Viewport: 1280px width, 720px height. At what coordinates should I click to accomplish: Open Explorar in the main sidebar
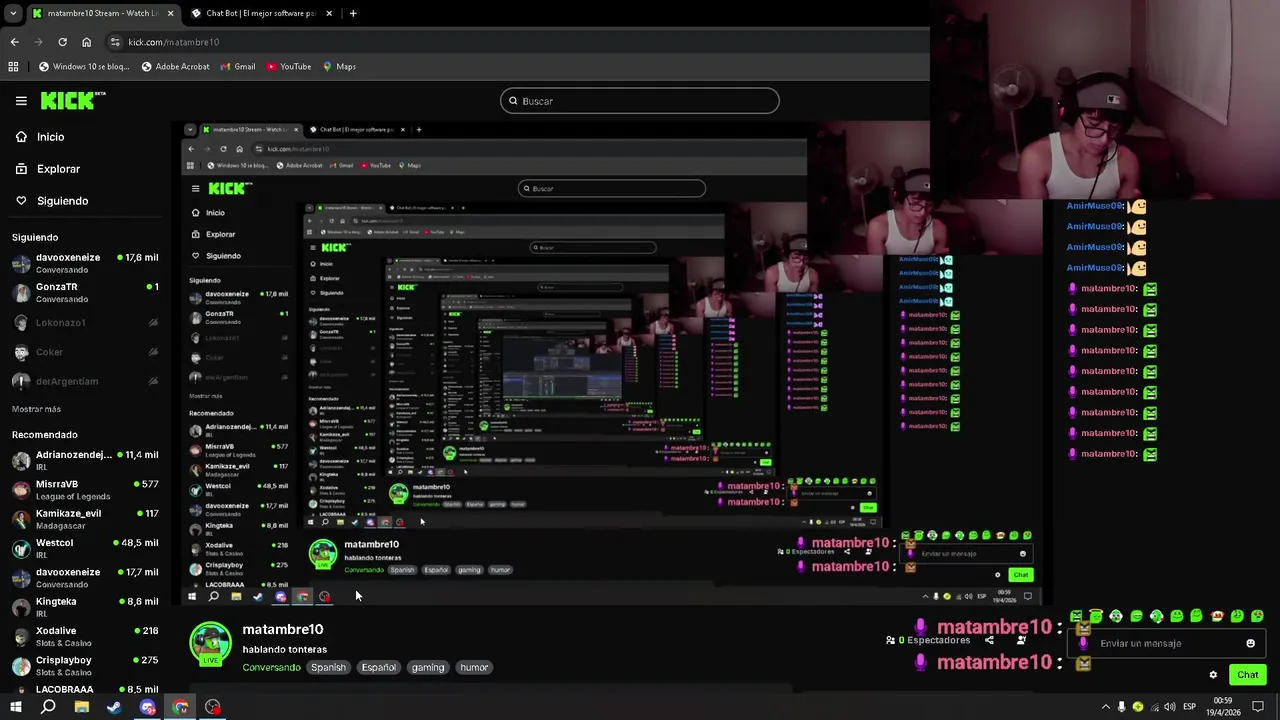pyautogui.click(x=47, y=169)
